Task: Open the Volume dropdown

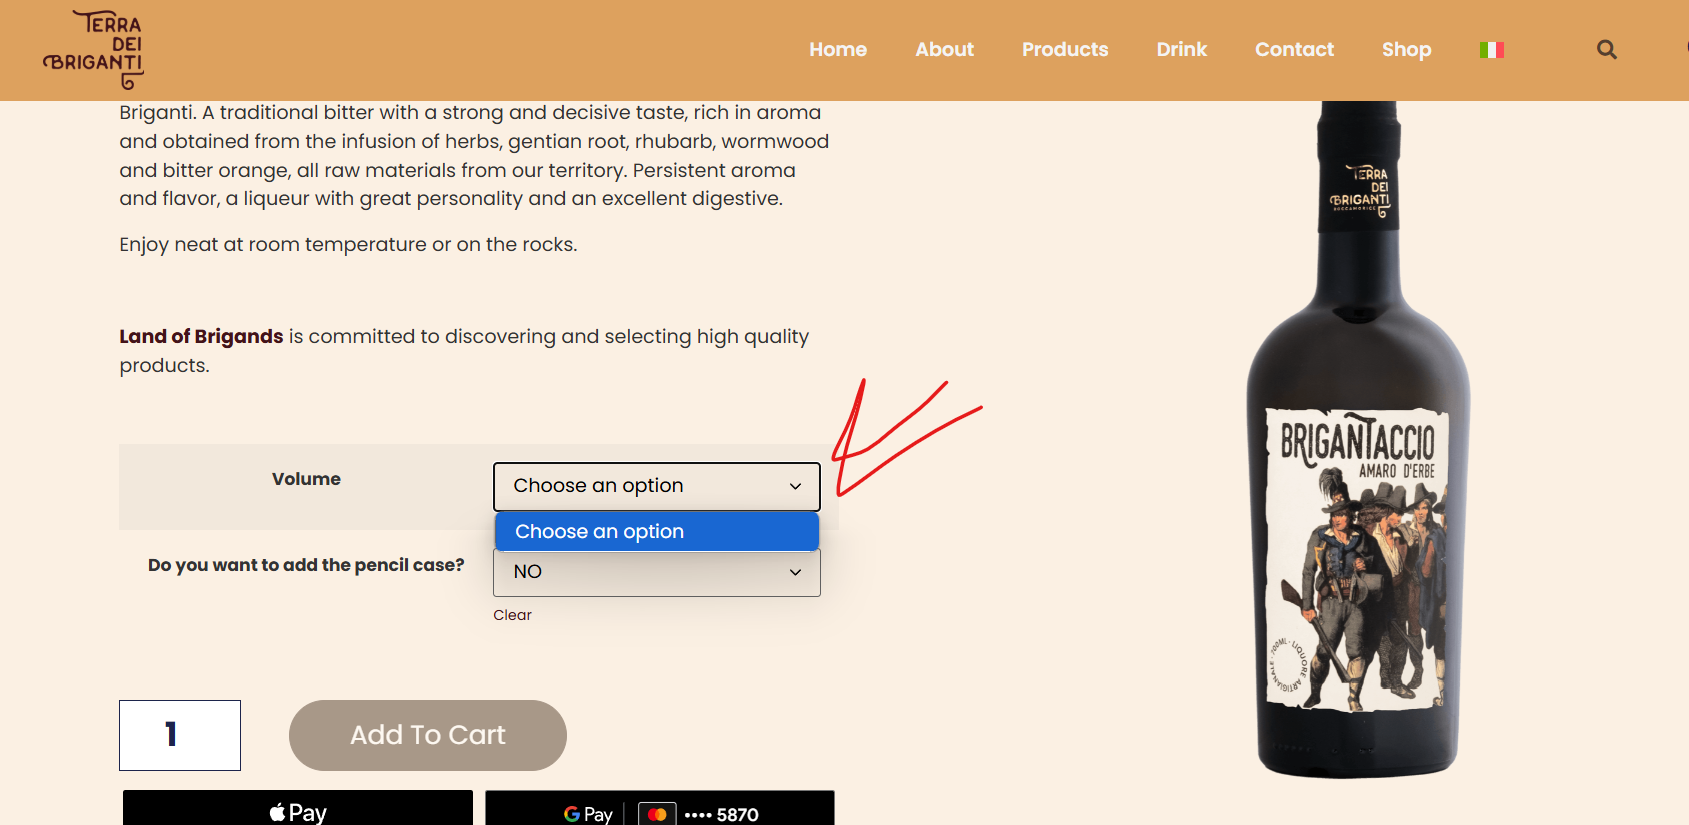Action: [x=657, y=486]
